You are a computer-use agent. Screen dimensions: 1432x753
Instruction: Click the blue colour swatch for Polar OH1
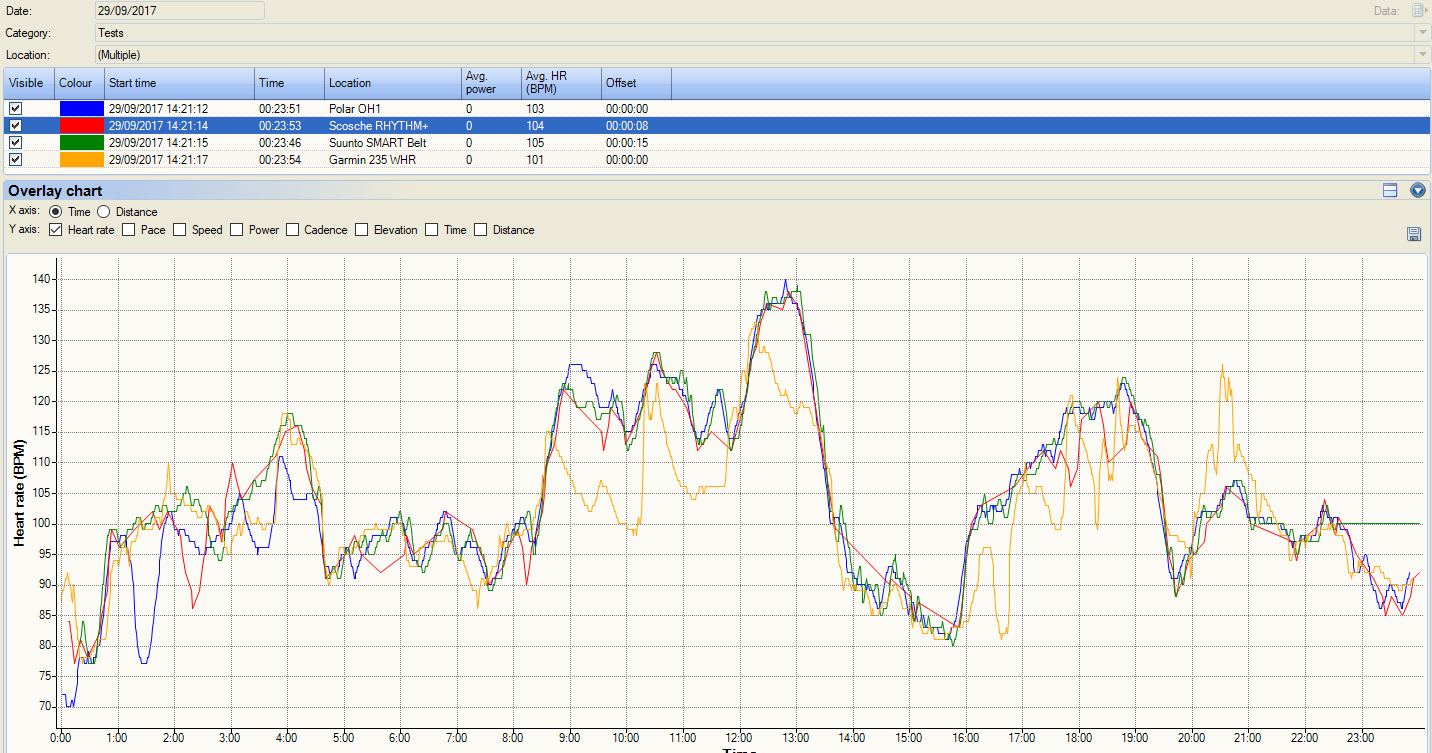pyautogui.click(x=81, y=108)
